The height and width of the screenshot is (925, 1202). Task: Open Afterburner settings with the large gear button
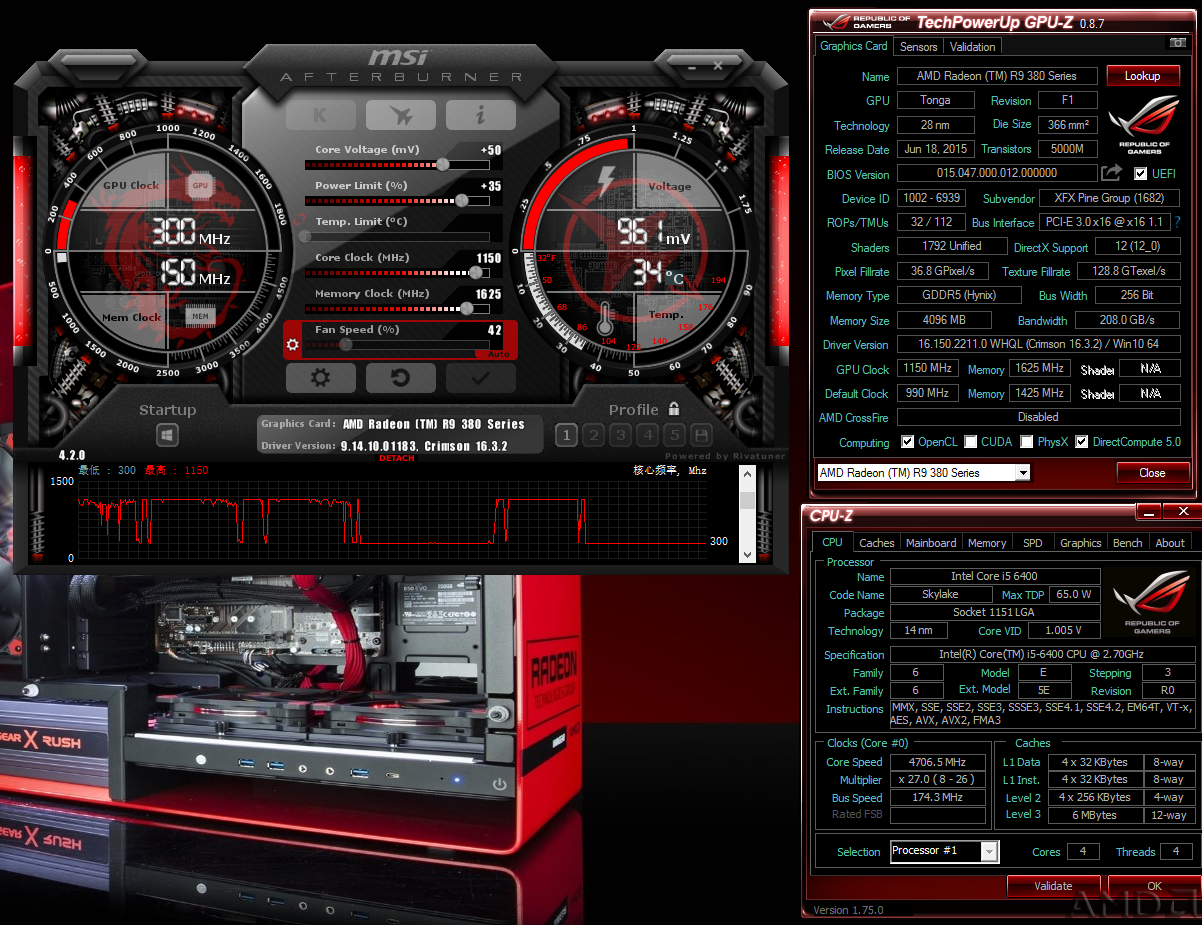click(x=320, y=378)
